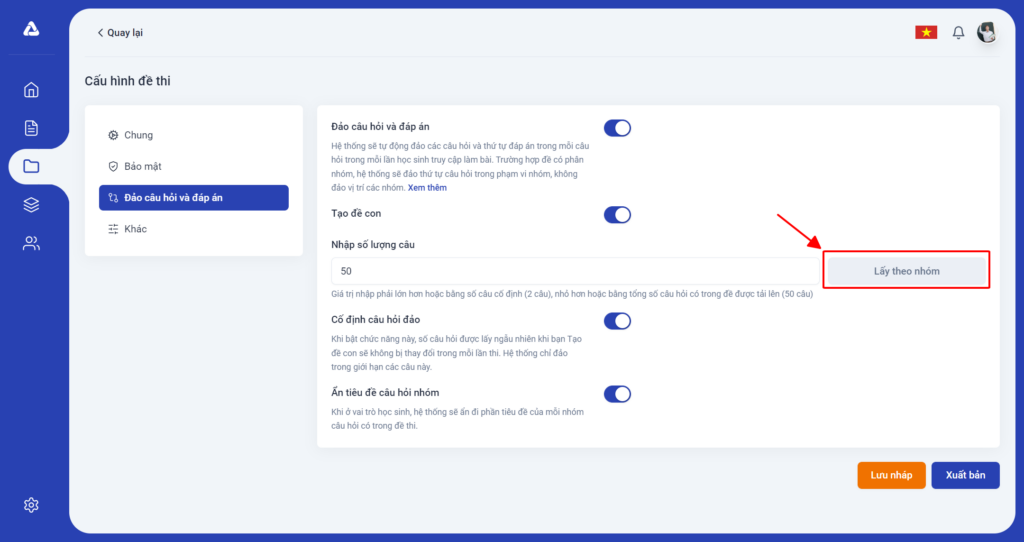Viewport: 1024px width, 542px height.
Task: Click the Vietnam flag language icon
Action: click(x=926, y=32)
